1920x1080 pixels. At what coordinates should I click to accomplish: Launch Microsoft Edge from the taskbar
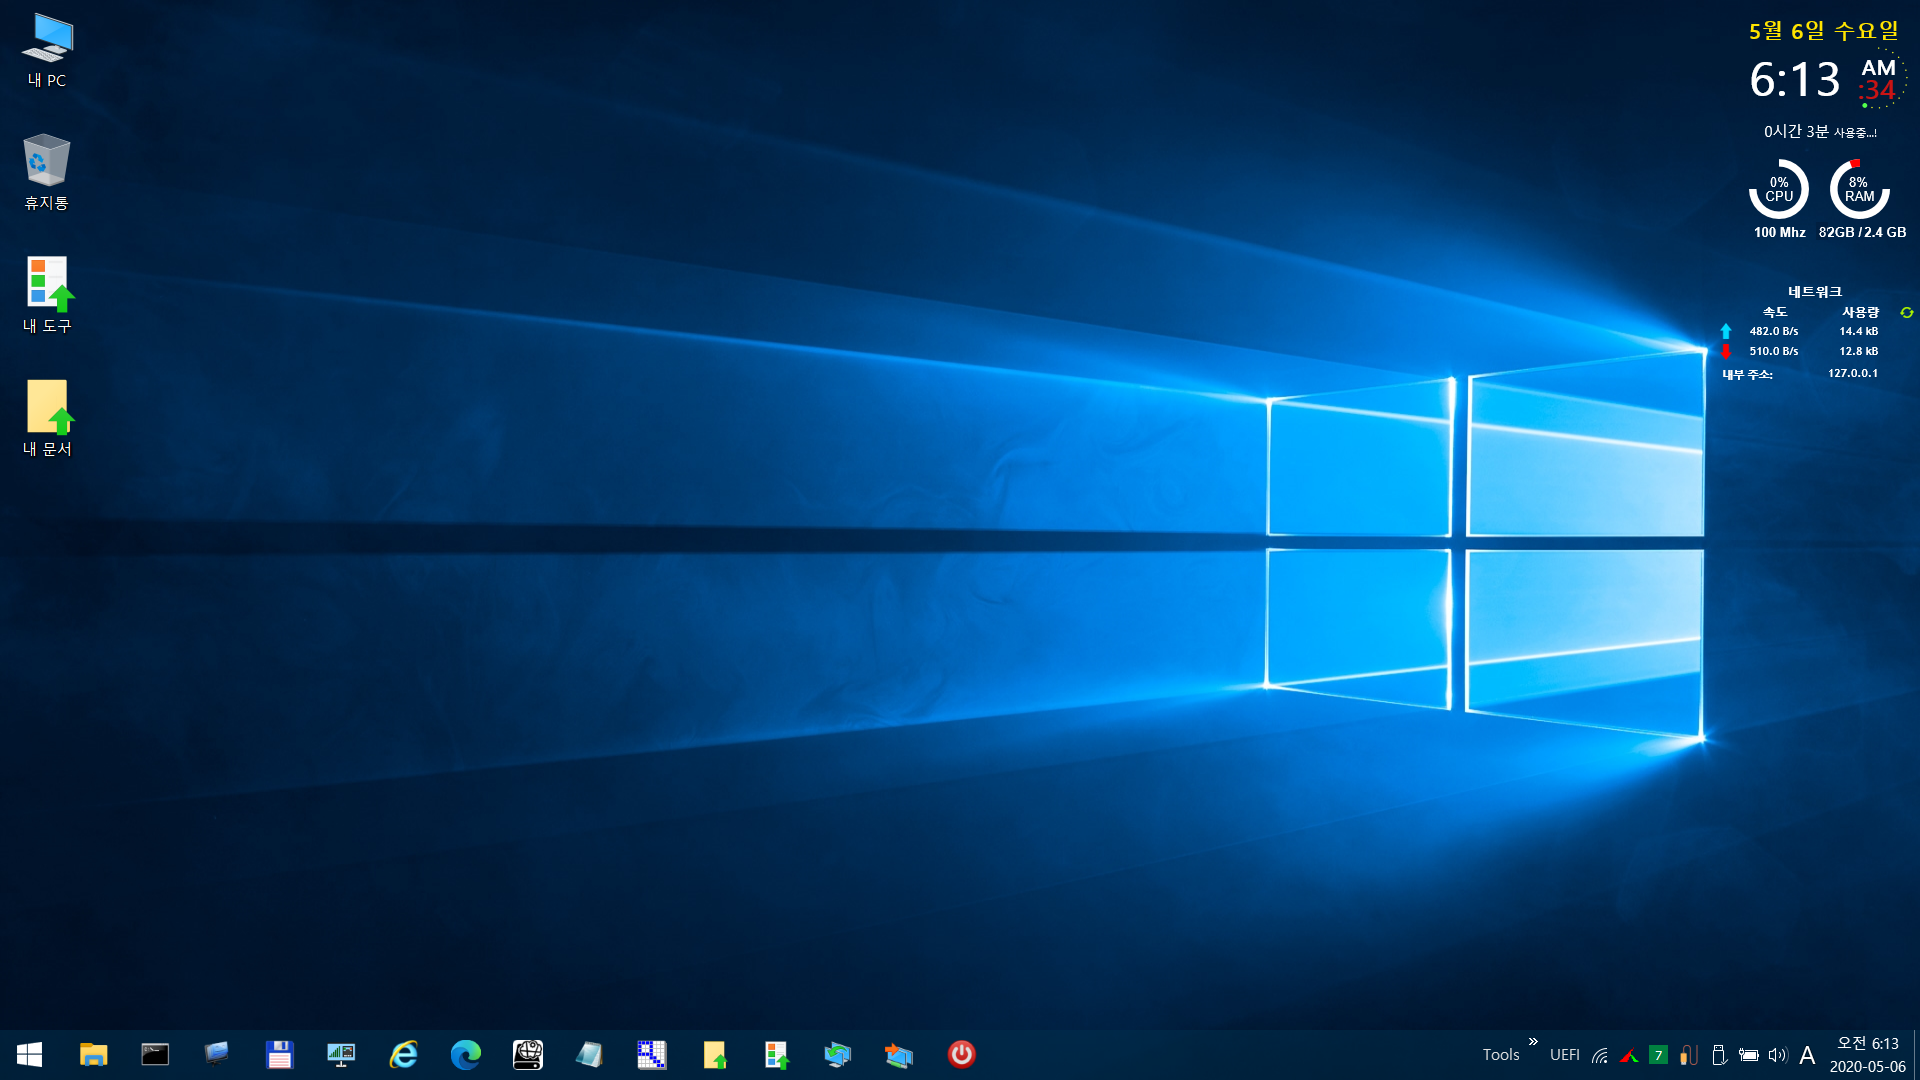(465, 1054)
